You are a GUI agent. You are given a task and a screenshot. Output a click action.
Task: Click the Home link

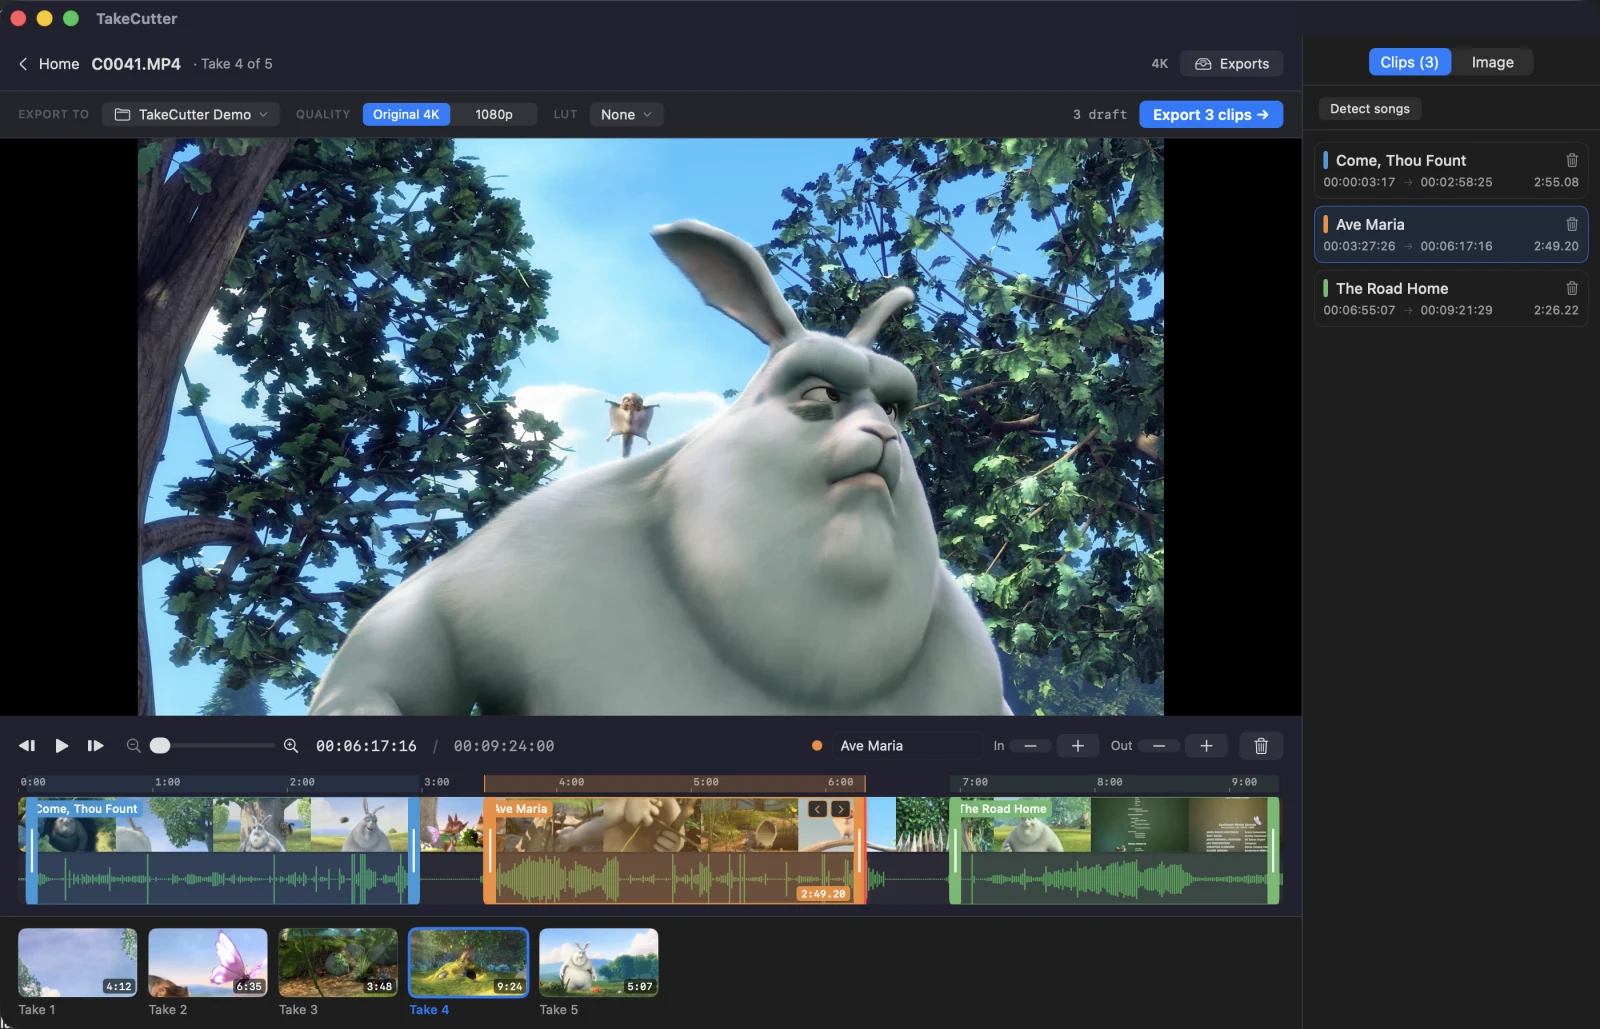[x=59, y=64]
